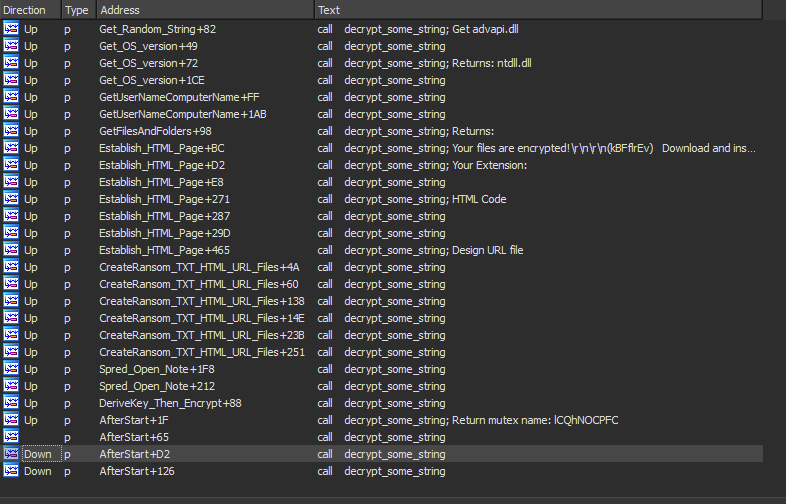Click xref icon for Get_Random_String+82 row
The image size is (786, 504).
click(11, 29)
